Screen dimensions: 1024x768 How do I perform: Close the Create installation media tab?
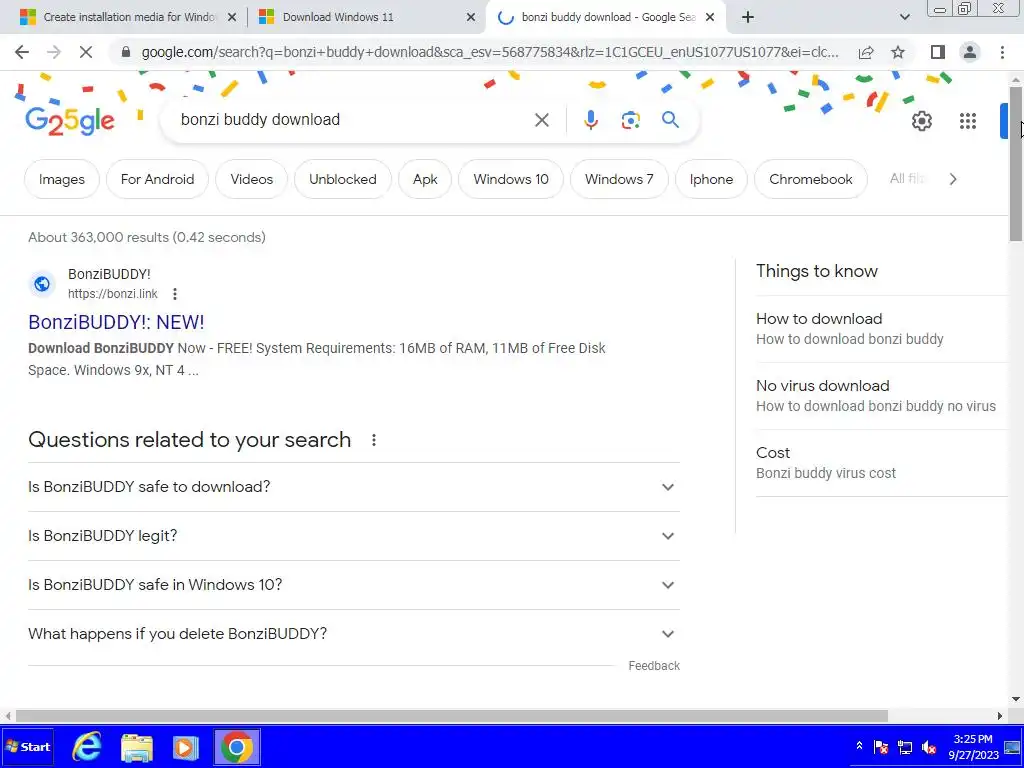pos(232,18)
